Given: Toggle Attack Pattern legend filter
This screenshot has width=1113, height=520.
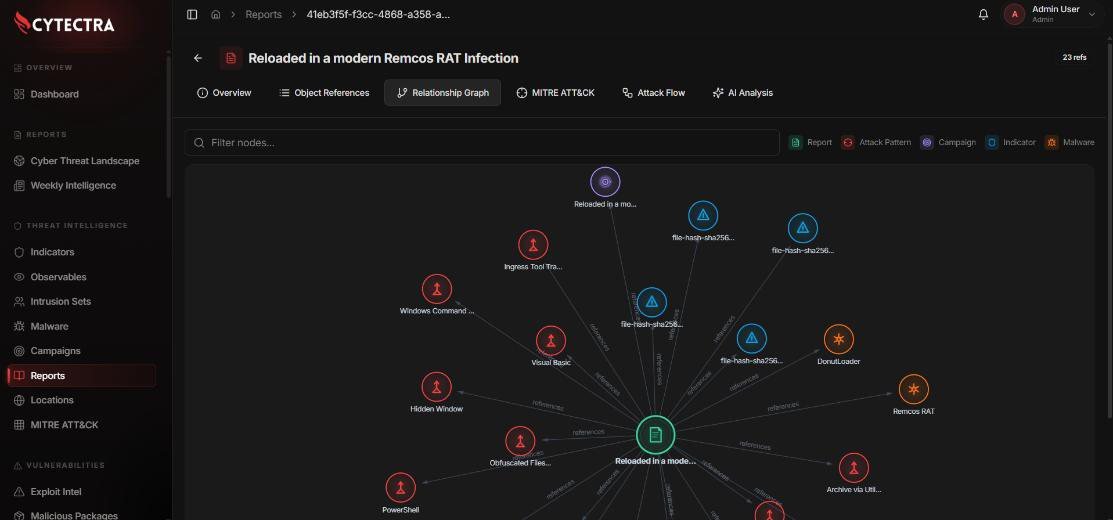Looking at the screenshot, I should 877,143.
